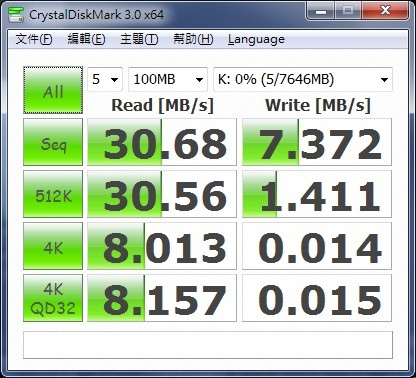Open the 文件(F) menu

click(34, 39)
